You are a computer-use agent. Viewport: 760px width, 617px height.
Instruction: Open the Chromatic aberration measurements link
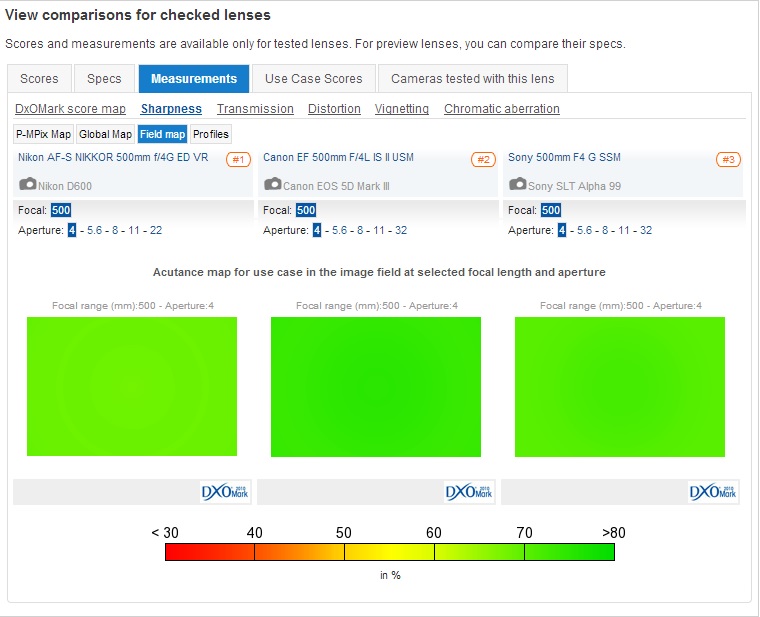coord(501,109)
